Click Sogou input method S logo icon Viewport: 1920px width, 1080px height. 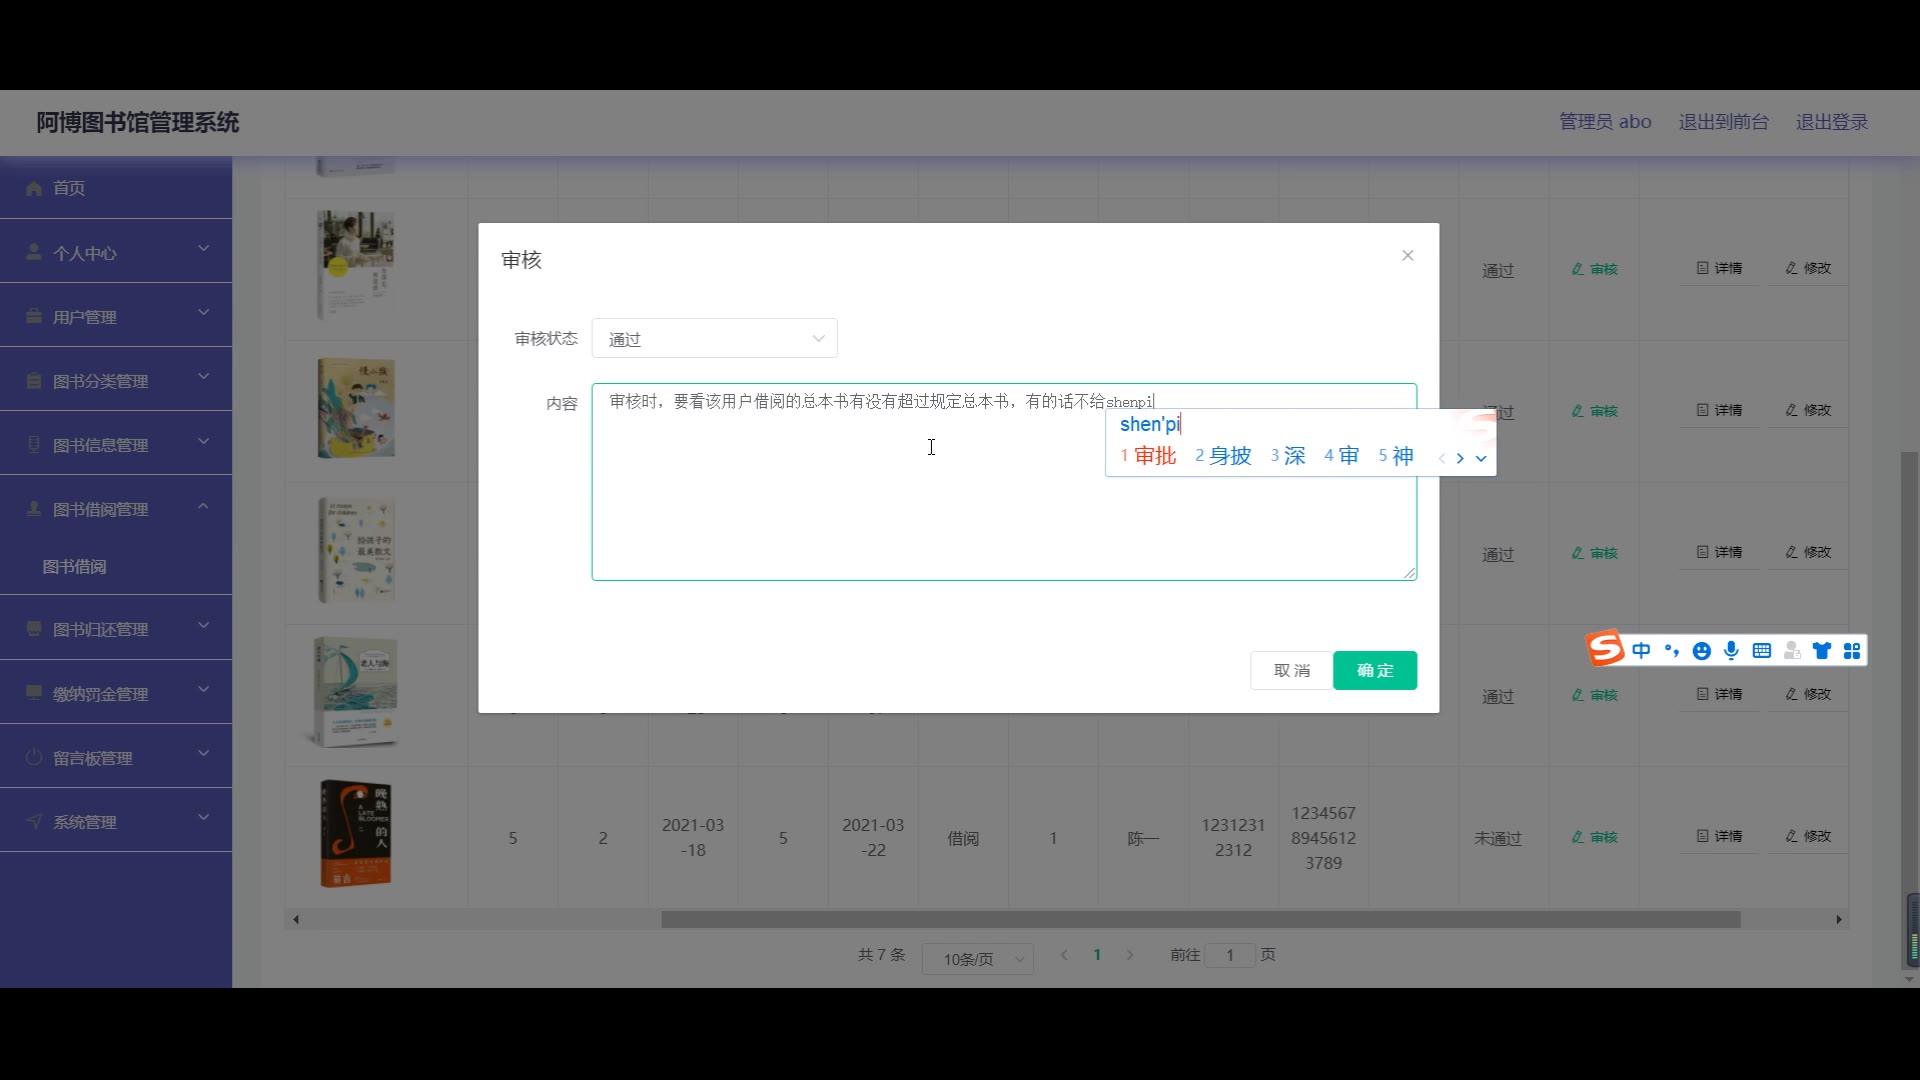point(1606,649)
